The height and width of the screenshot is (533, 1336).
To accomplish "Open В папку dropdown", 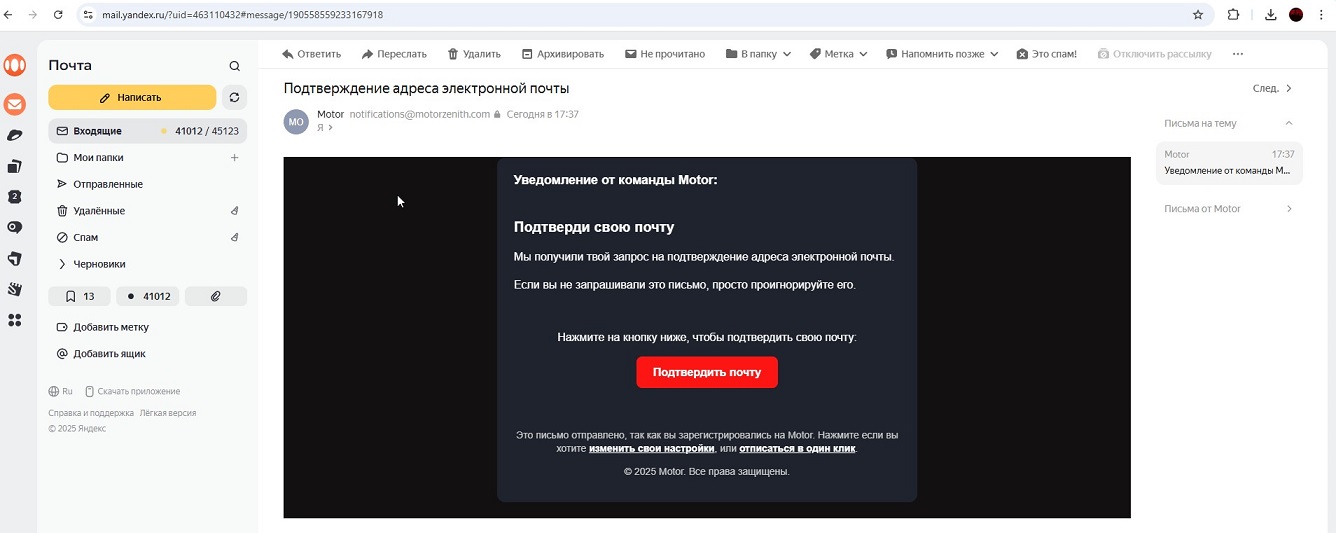I will (758, 54).
